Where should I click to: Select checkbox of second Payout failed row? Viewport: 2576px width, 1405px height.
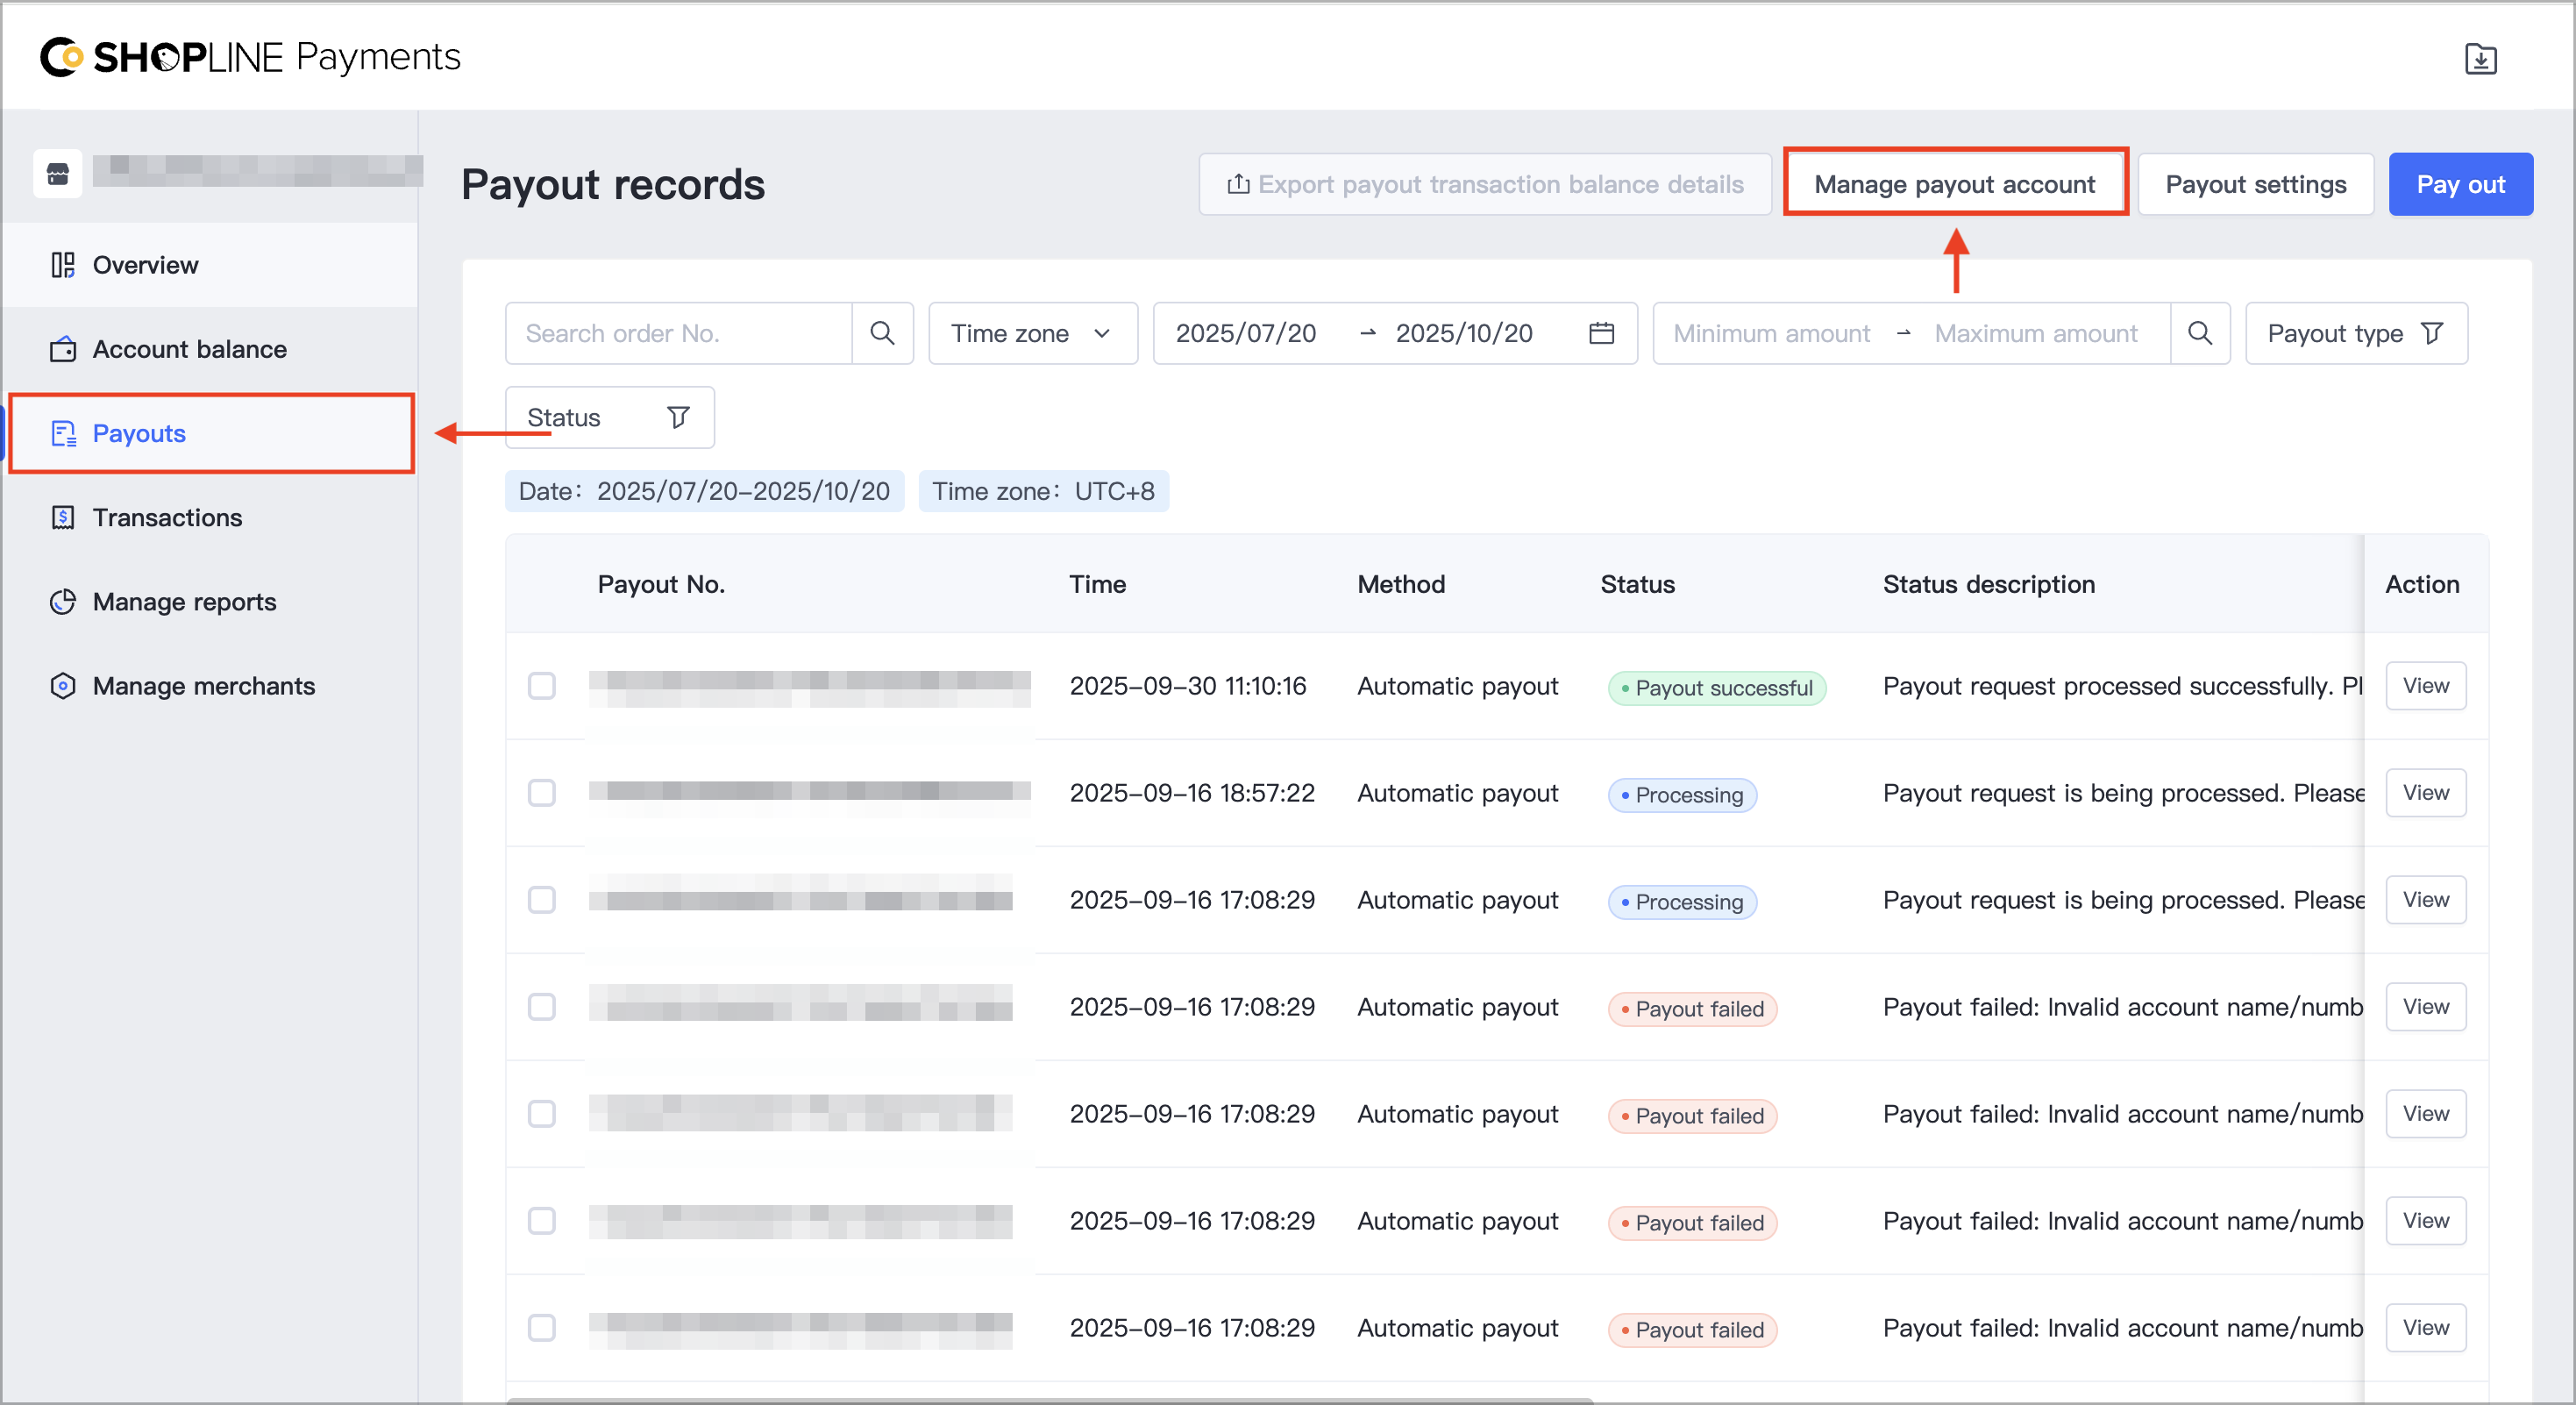pos(542,1114)
